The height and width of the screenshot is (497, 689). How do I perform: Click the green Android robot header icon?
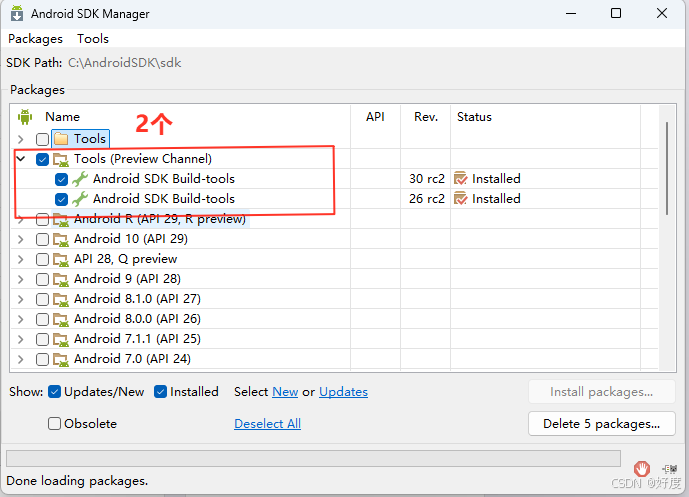pos(25,117)
